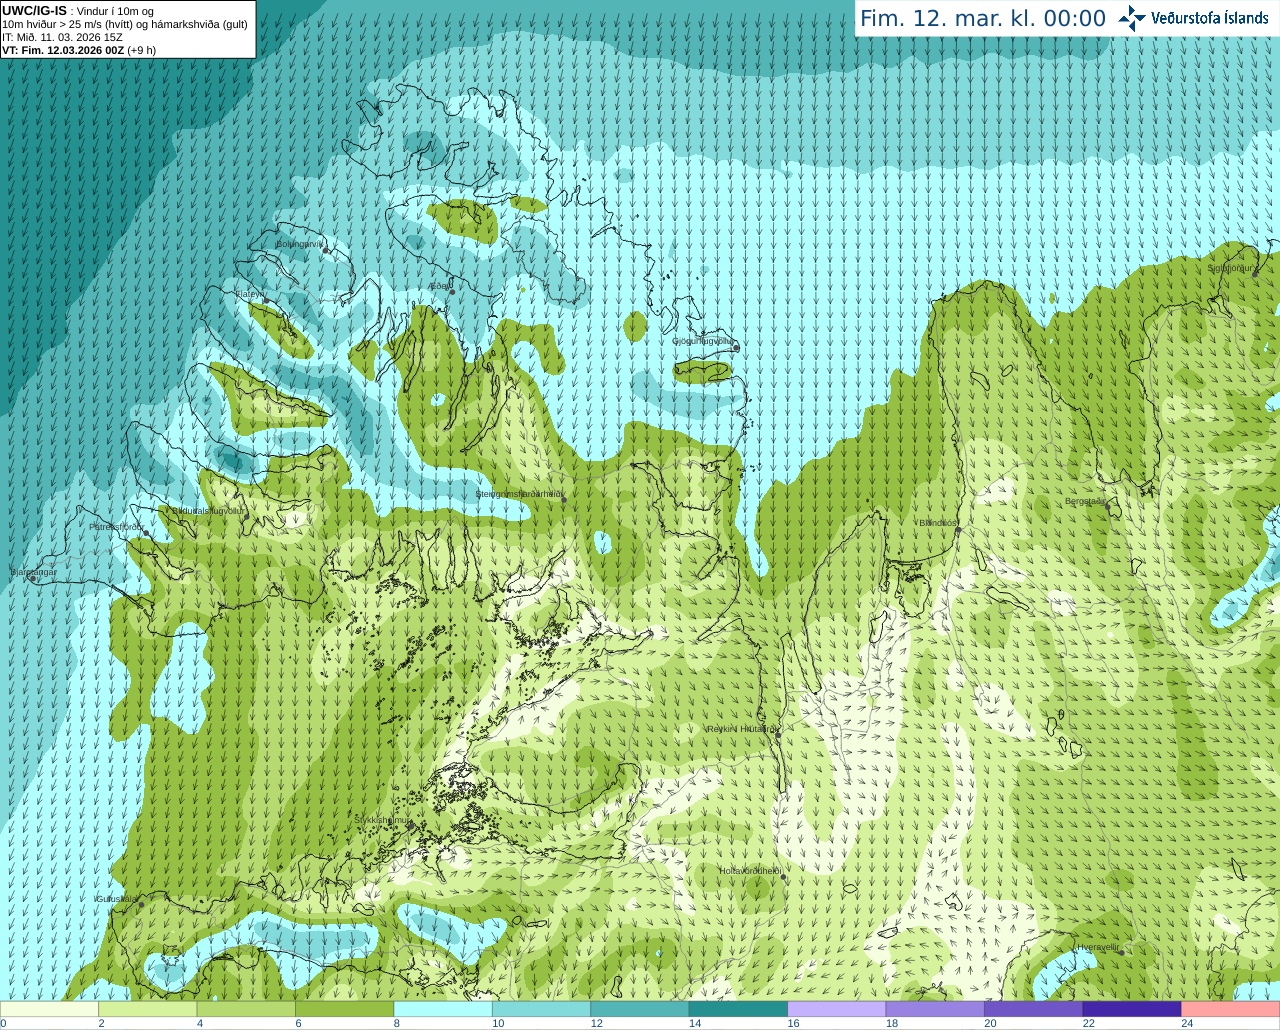
Task: Click the 20–22 m/s violet legend swatch
Action: coord(1034,1009)
